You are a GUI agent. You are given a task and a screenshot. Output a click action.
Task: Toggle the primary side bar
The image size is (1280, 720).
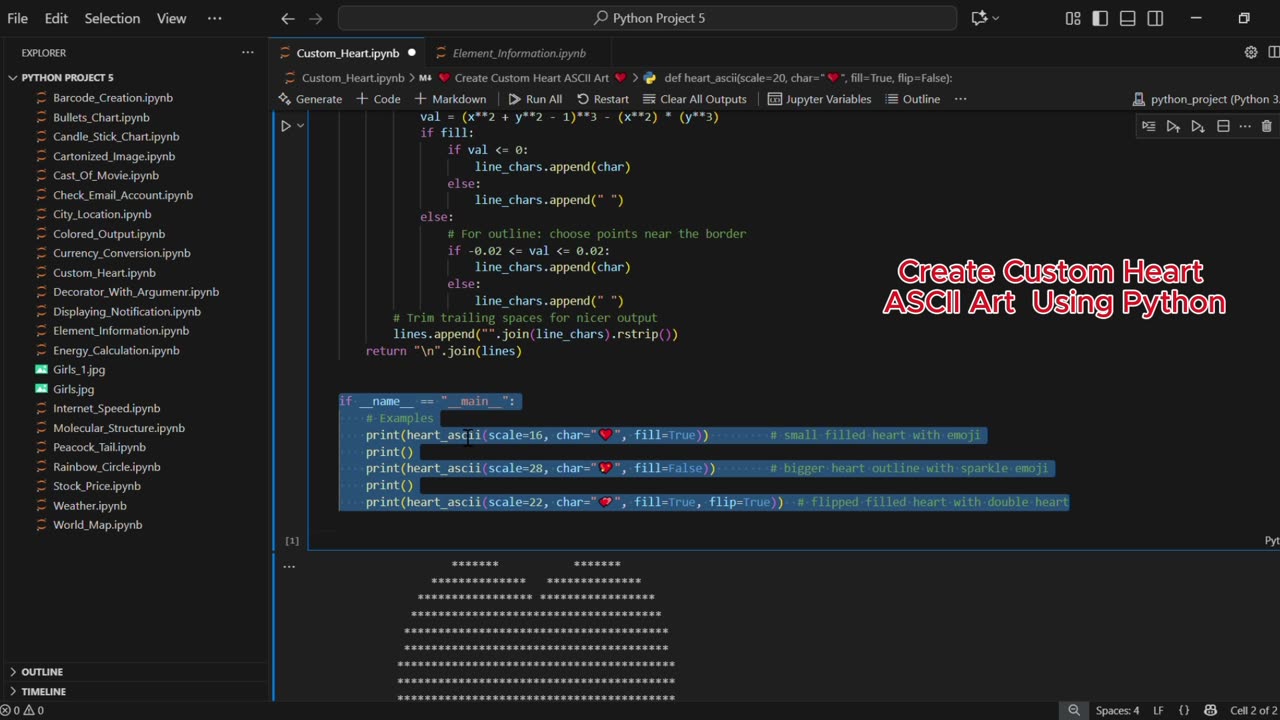[x=1100, y=18]
